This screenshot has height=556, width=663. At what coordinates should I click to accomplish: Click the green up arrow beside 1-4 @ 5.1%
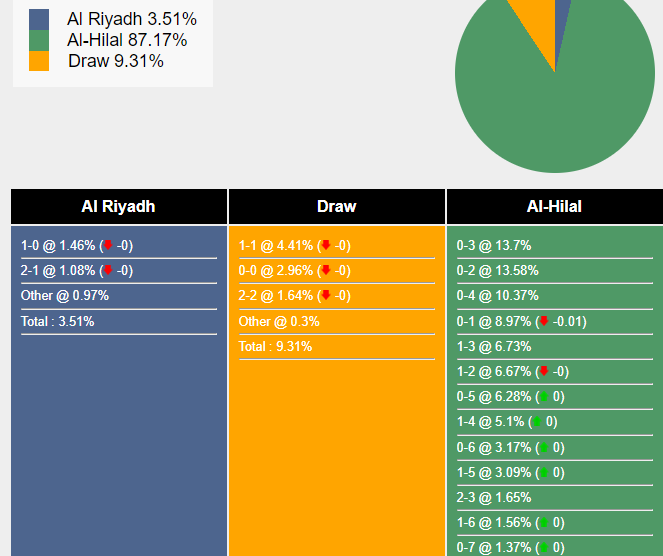(537, 422)
